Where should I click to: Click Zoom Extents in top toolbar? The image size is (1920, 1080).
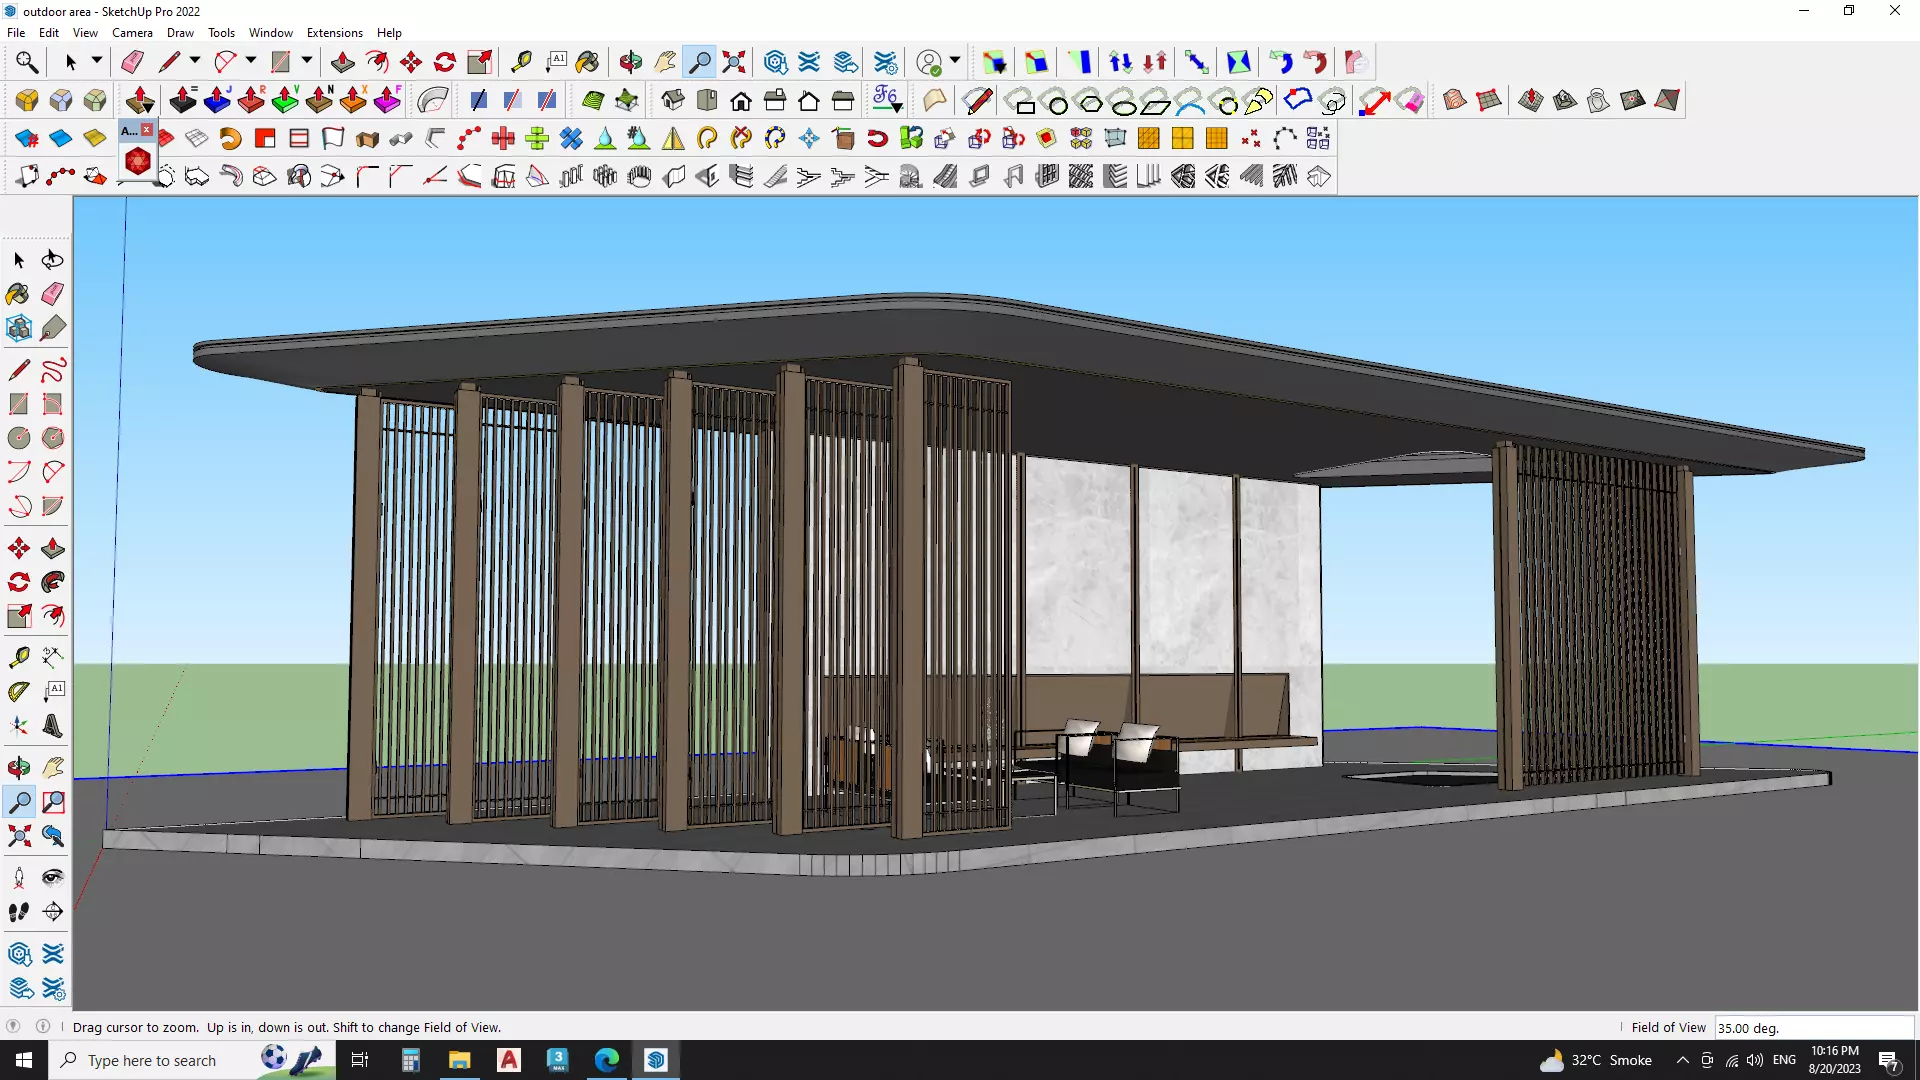[x=734, y=62]
